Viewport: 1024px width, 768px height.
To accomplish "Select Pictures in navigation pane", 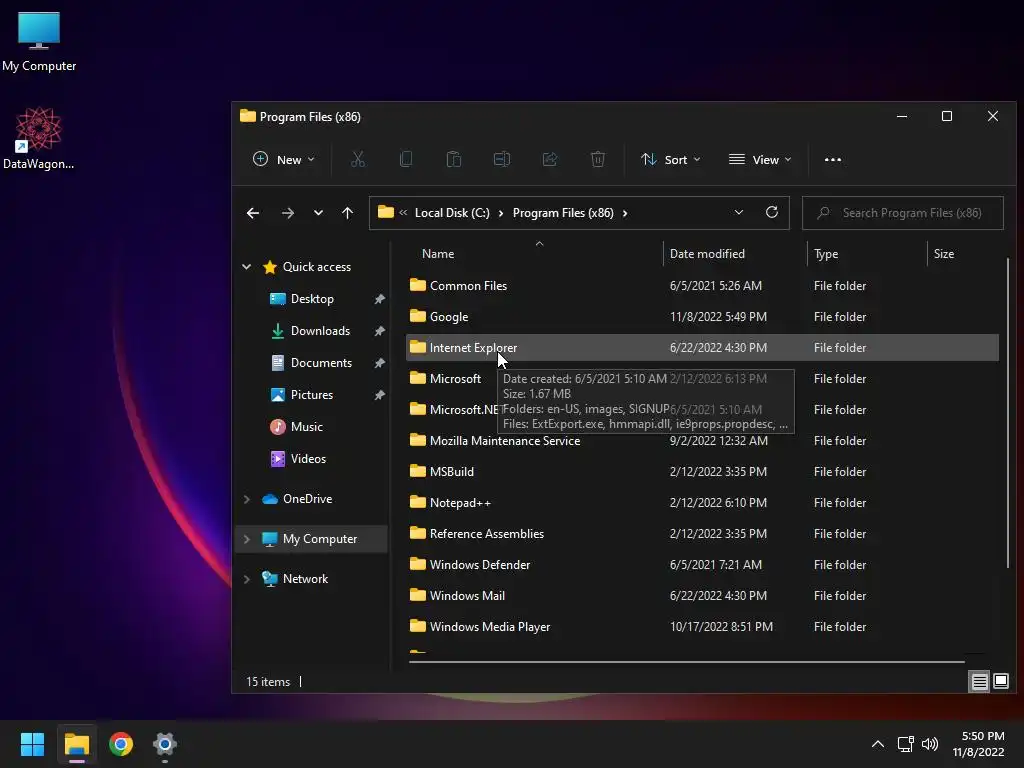I will (x=312, y=395).
